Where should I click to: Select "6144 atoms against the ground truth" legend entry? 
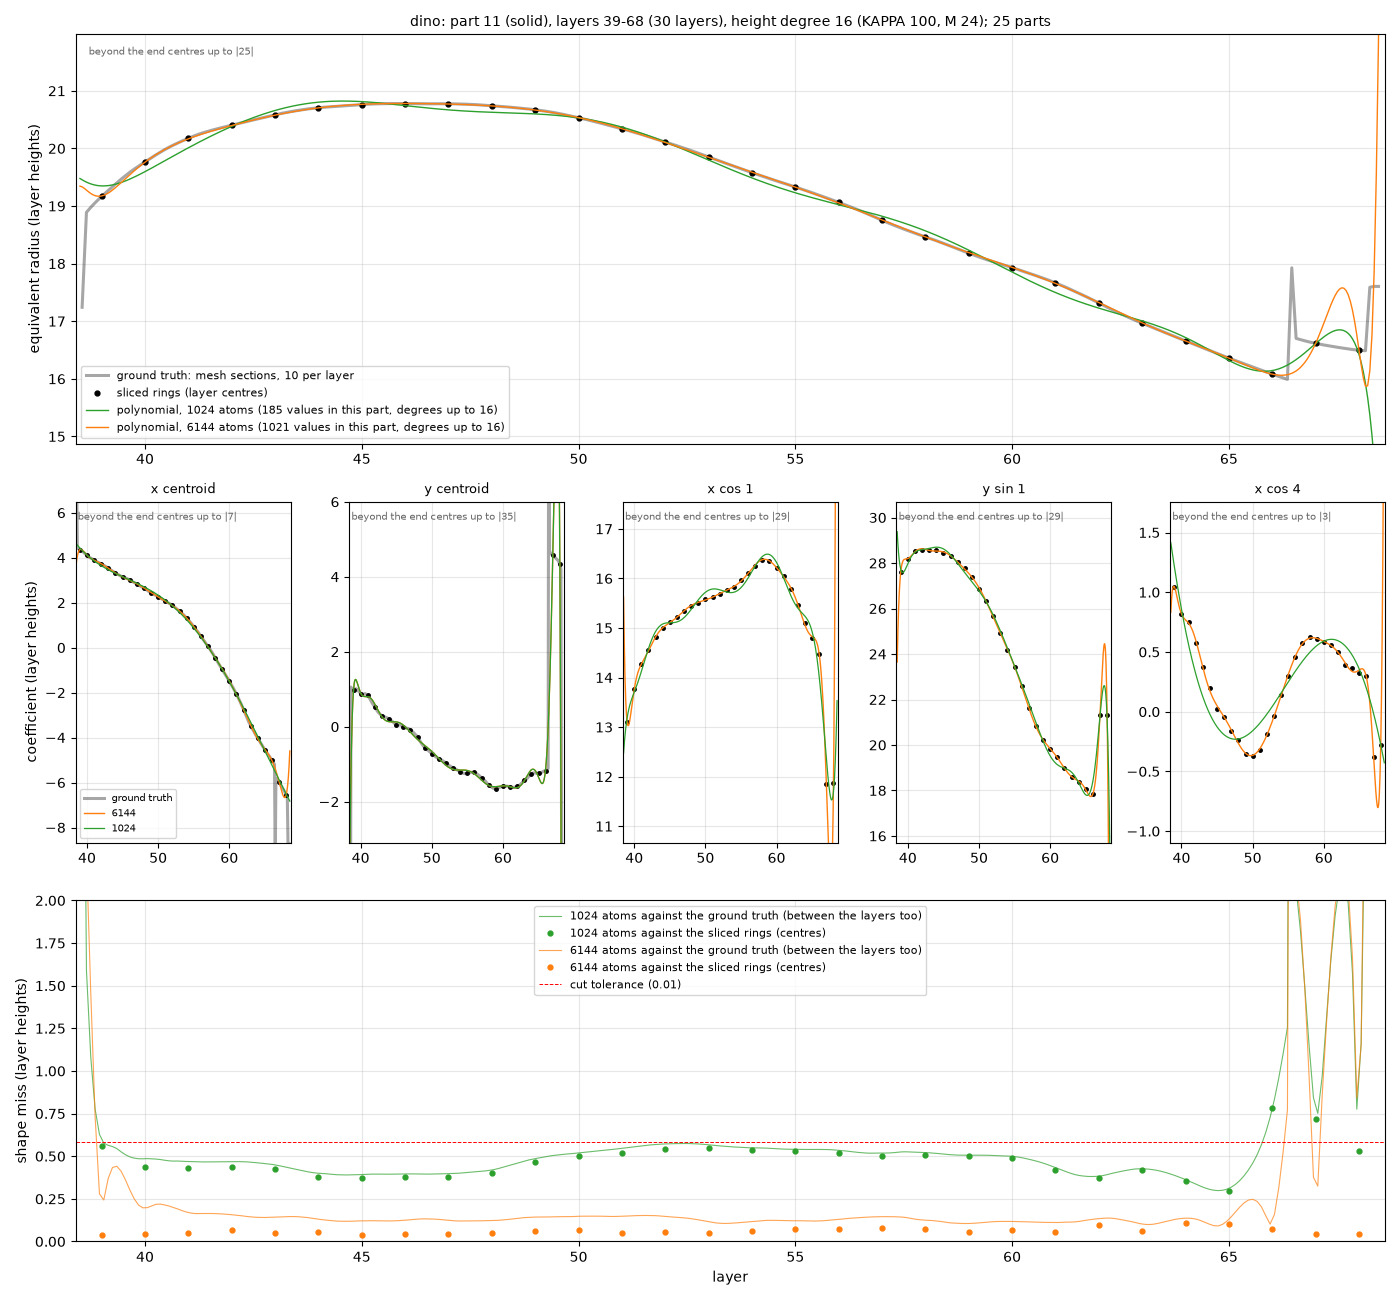pos(746,950)
